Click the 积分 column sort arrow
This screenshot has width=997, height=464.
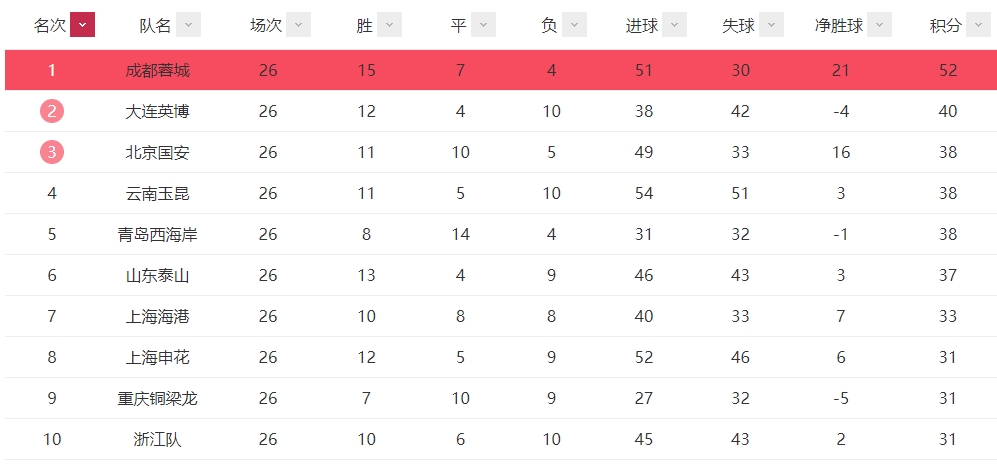click(x=978, y=25)
